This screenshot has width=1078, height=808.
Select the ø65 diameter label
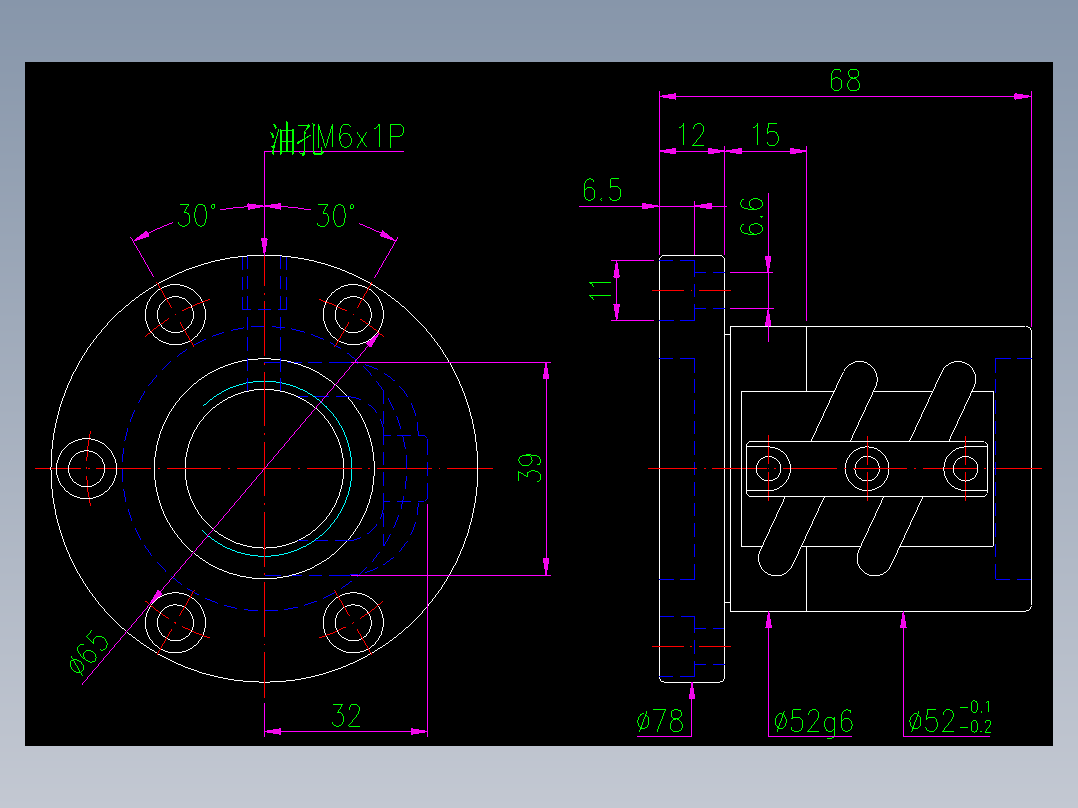tap(89, 653)
